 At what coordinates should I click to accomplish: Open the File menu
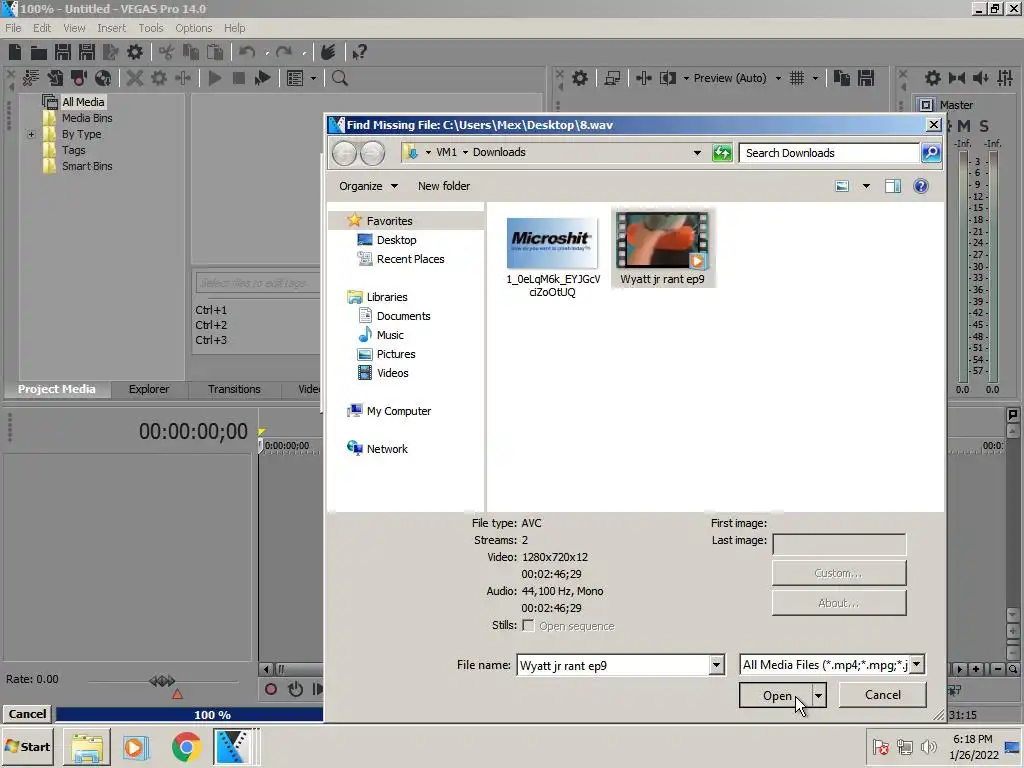click(13, 28)
